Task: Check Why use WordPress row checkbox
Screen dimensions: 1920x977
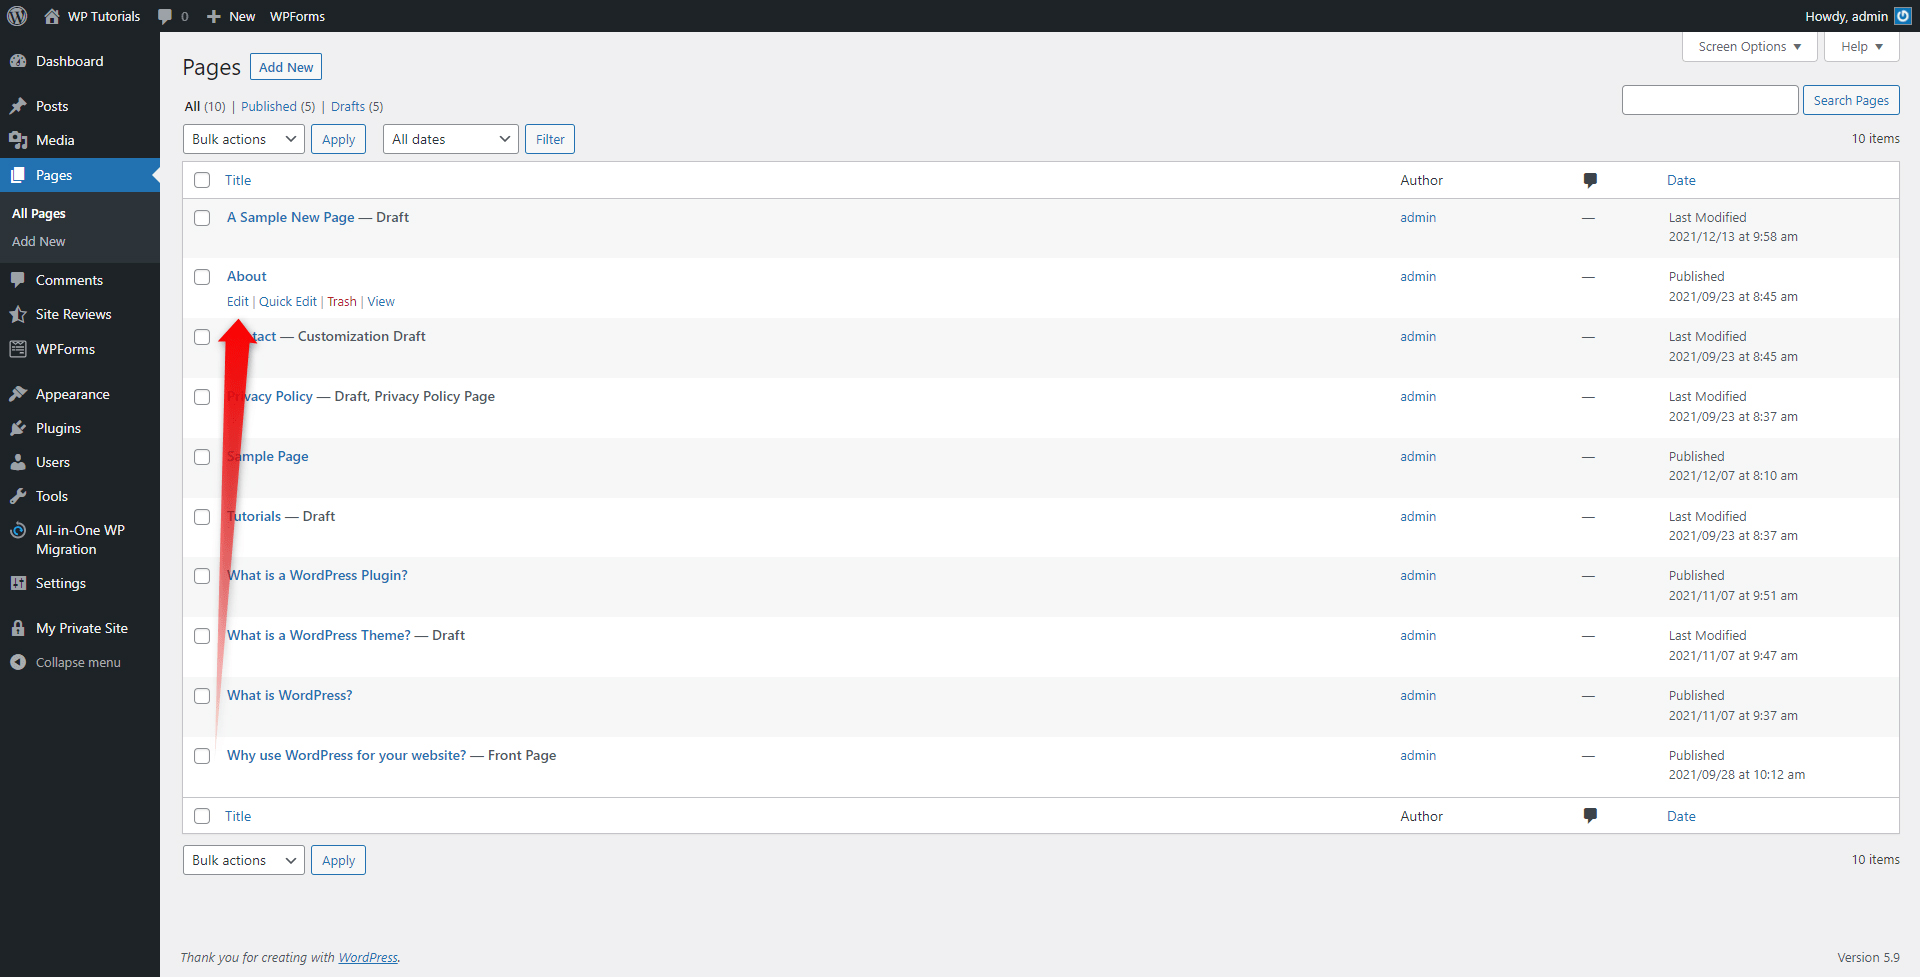Action: tap(202, 756)
